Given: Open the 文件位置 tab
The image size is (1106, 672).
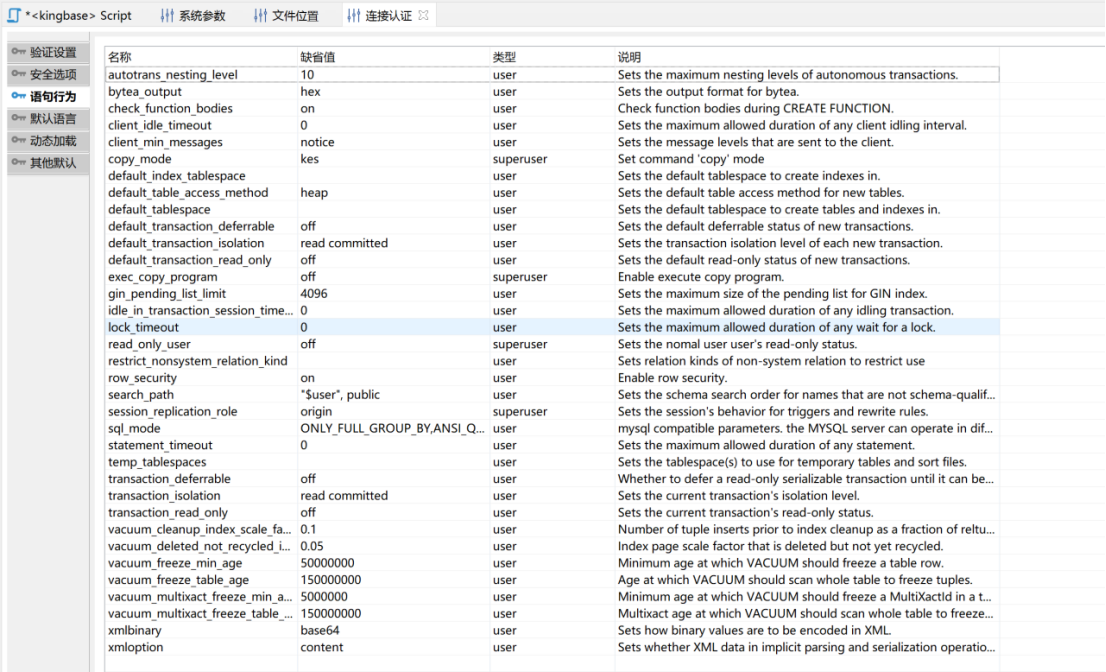Looking at the screenshot, I should pos(295,16).
